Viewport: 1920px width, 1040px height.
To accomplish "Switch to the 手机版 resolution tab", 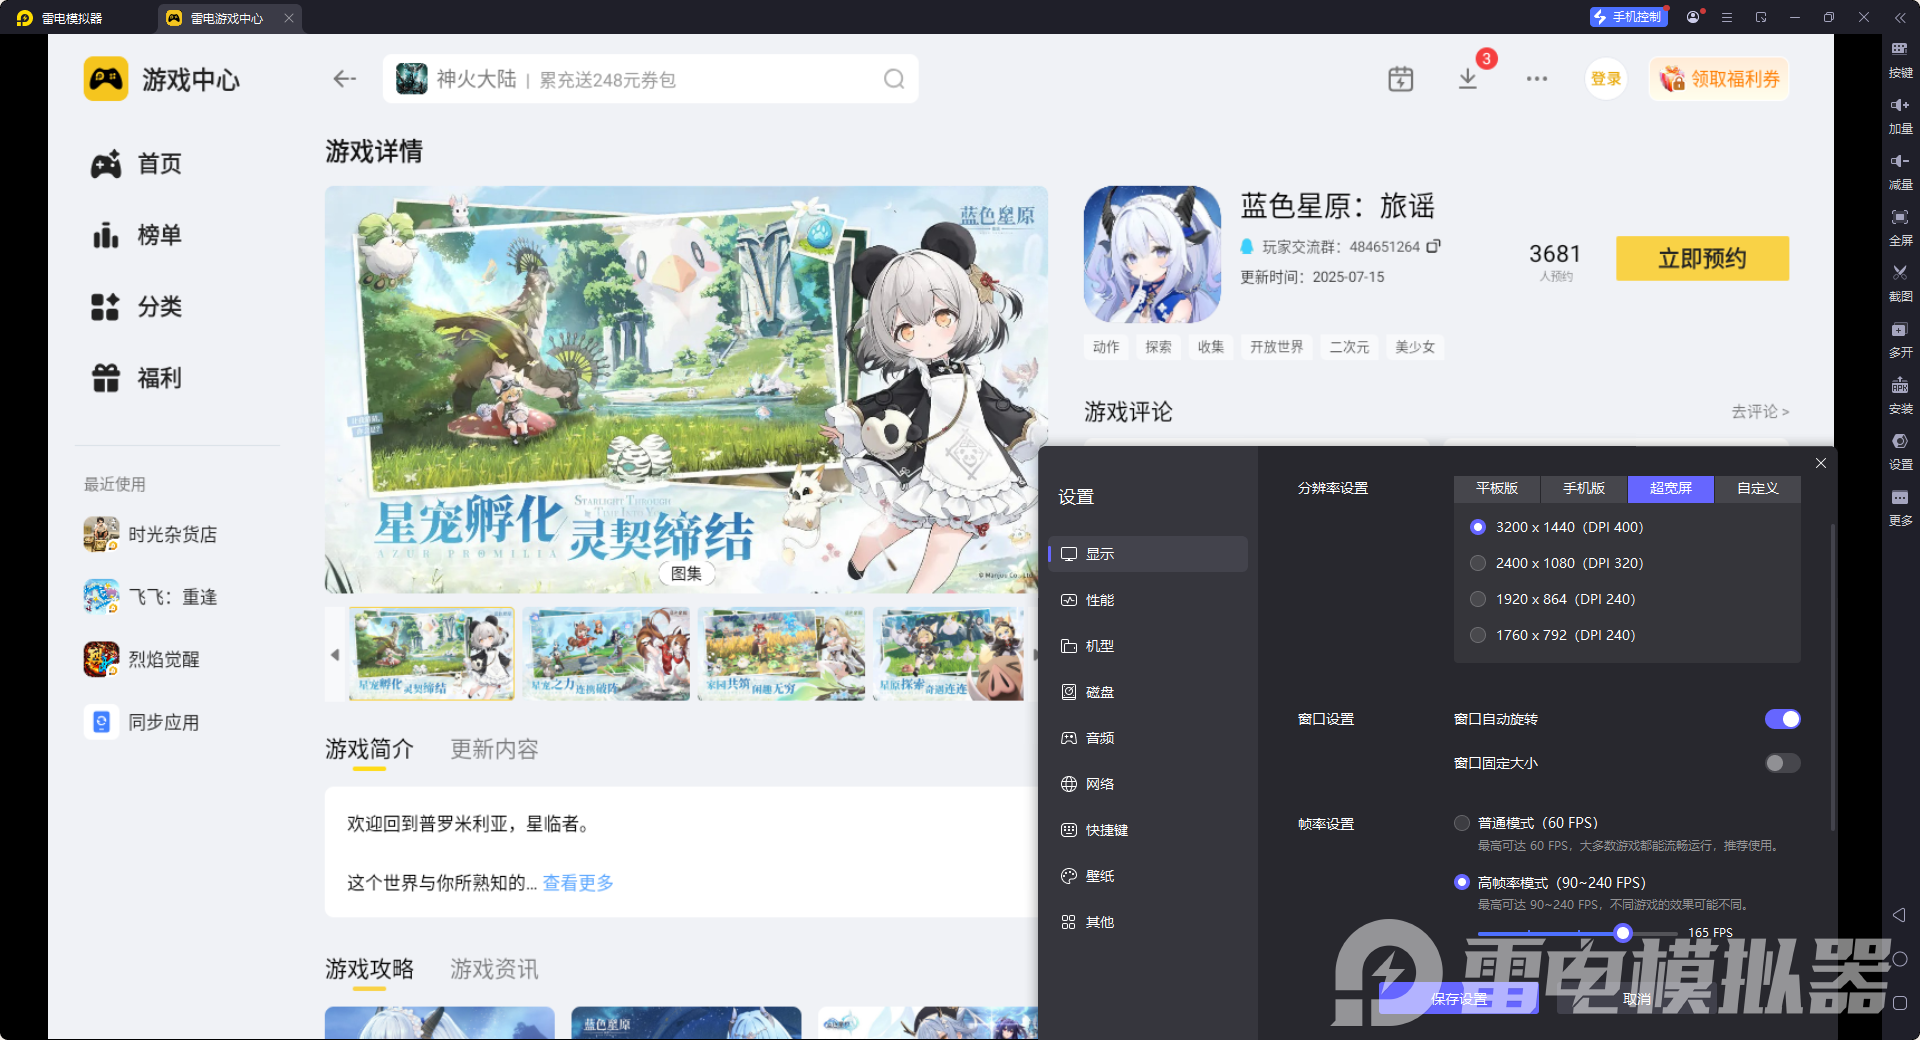I will coord(1583,489).
